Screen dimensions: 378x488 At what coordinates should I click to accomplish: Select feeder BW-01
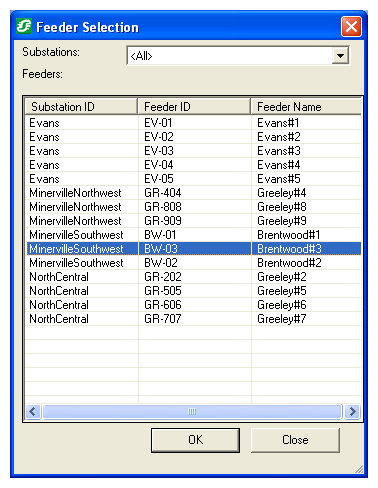(x=160, y=235)
